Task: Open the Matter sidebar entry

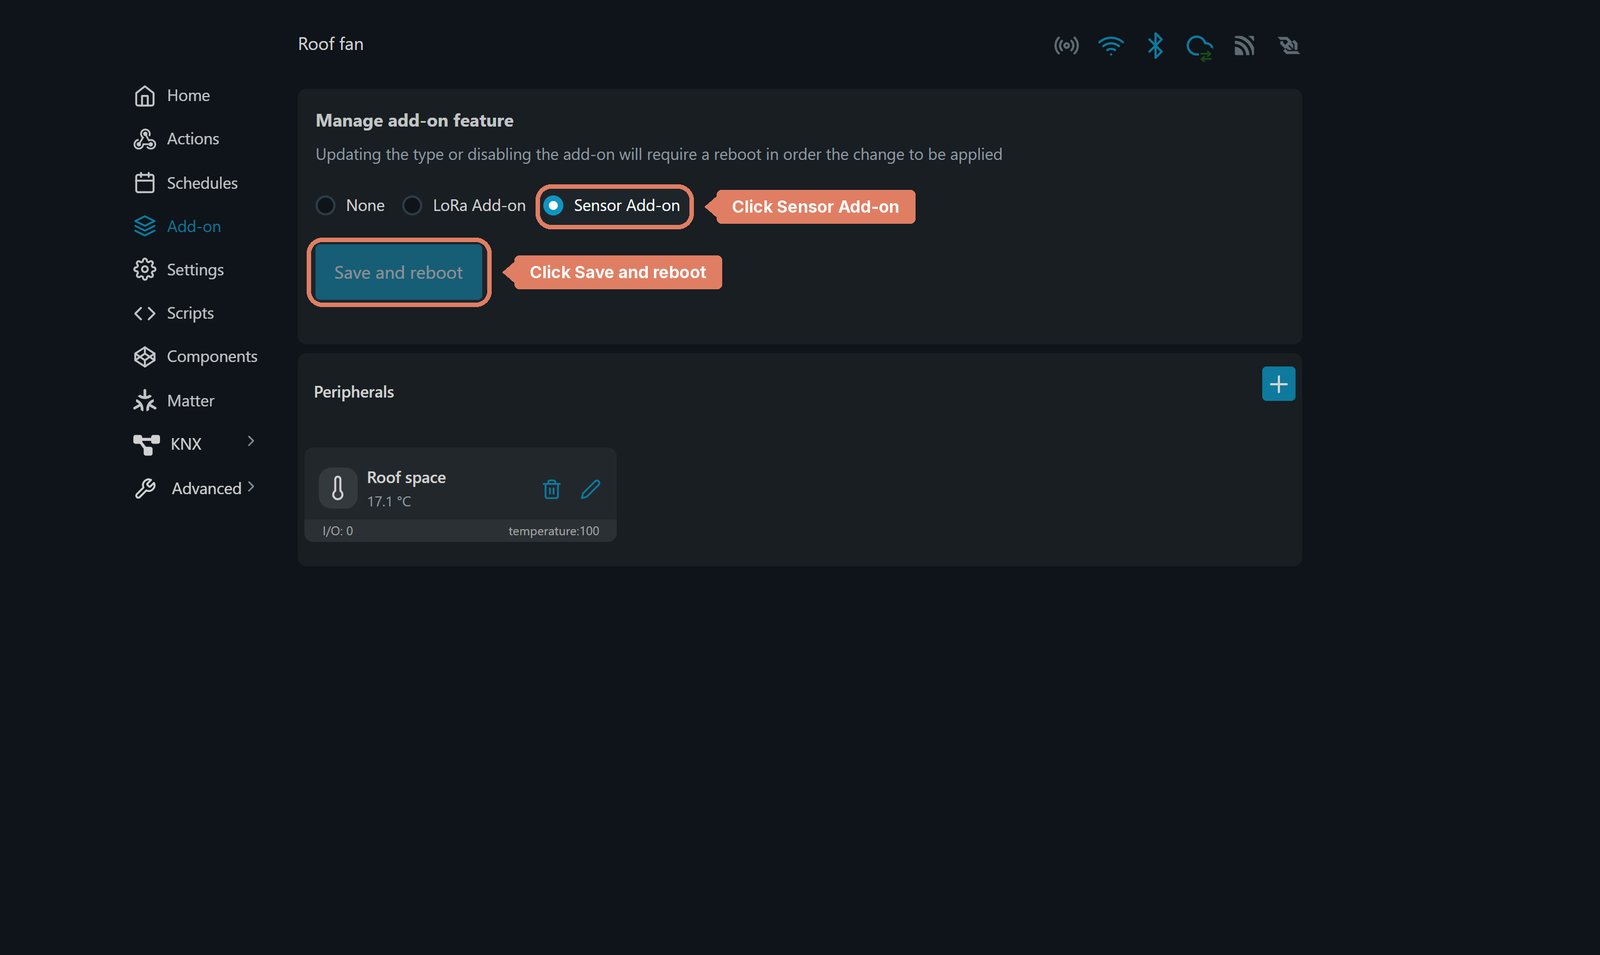Action: pos(191,401)
